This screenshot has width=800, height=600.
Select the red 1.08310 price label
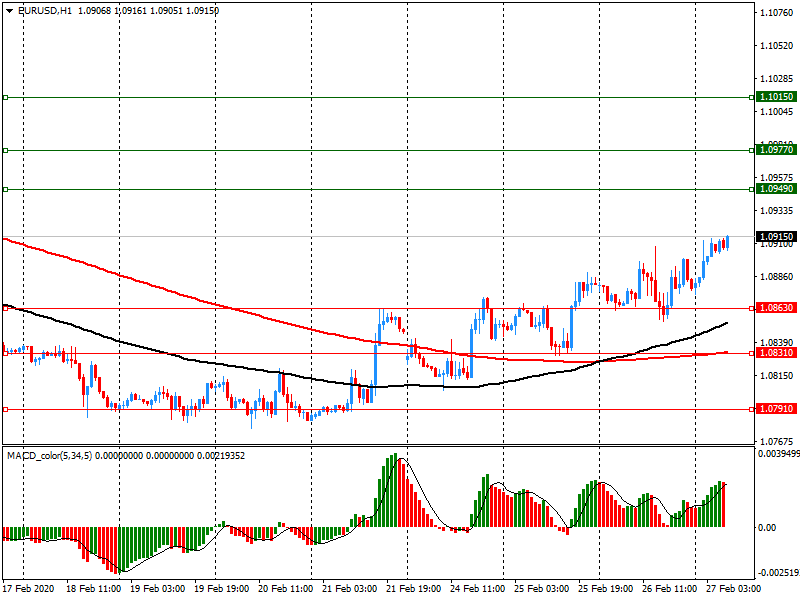point(776,353)
